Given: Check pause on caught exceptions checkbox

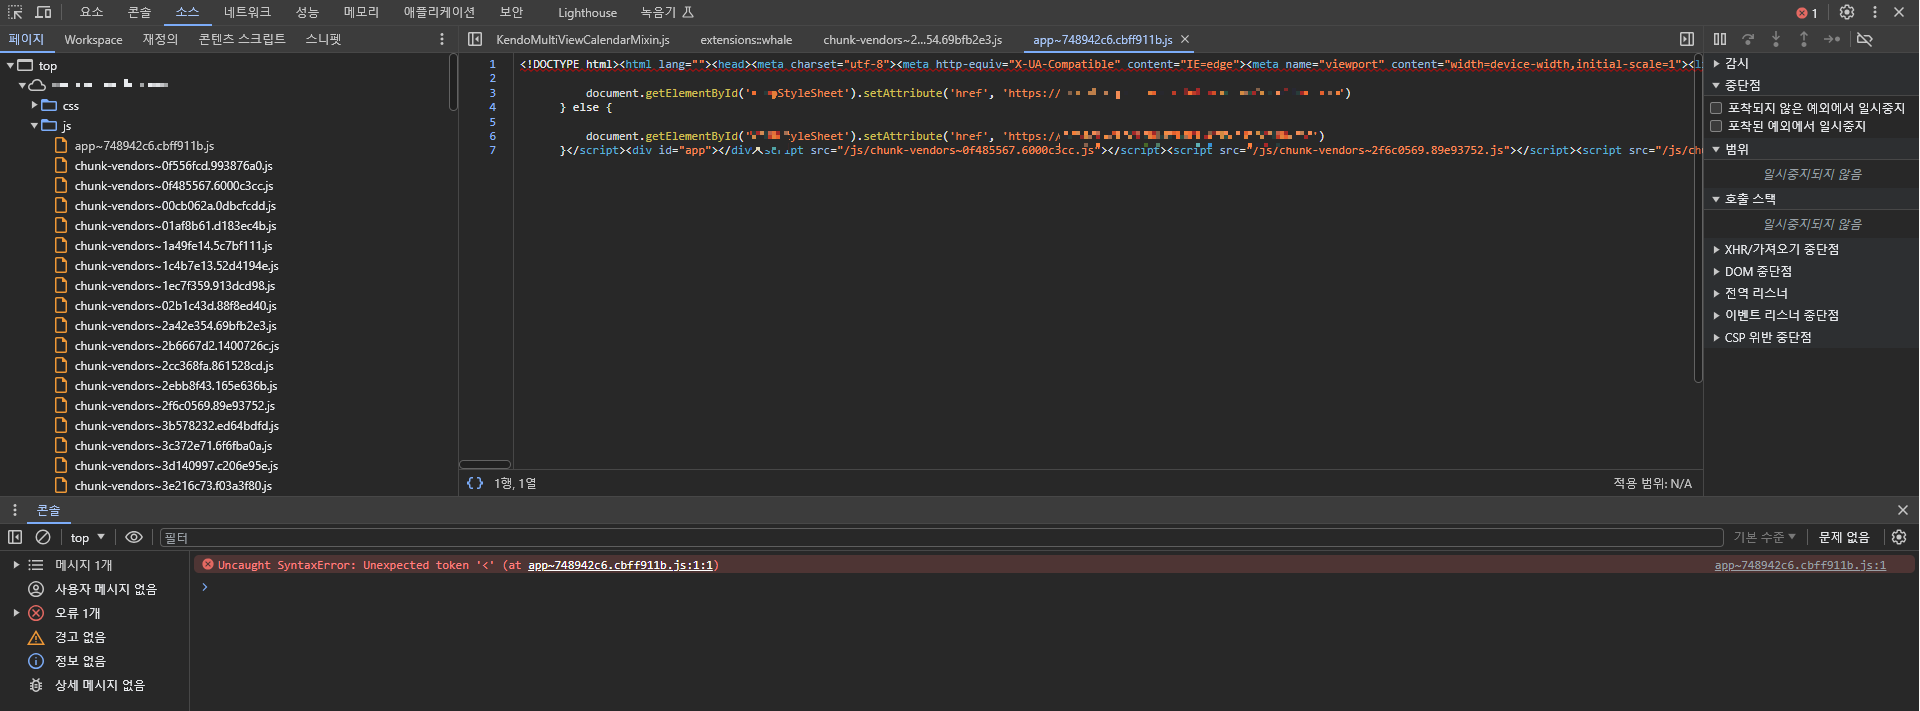Looking at the screenshot, I should 1716,126.
